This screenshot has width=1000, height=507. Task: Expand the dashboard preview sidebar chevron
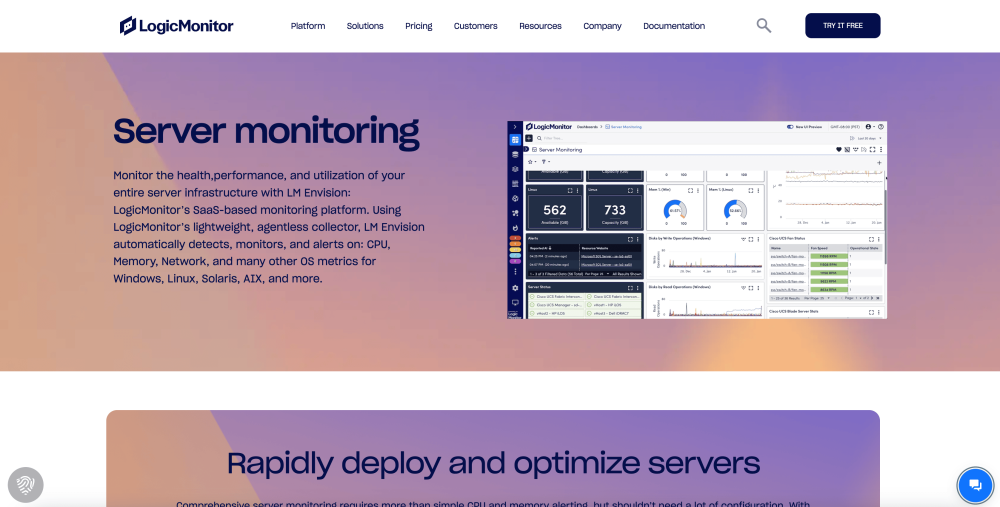(x=515, y=127)
